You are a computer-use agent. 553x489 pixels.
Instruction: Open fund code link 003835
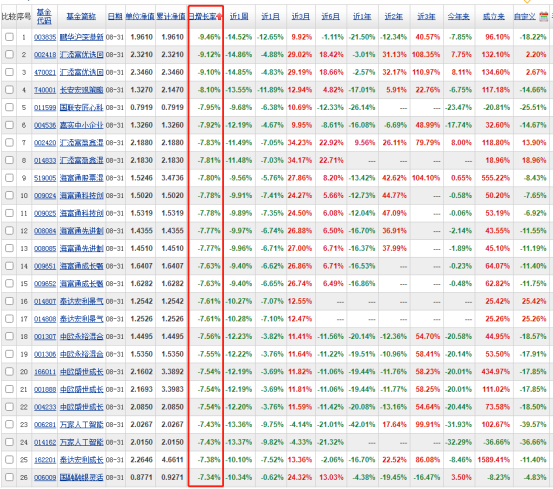click(45, 37)
